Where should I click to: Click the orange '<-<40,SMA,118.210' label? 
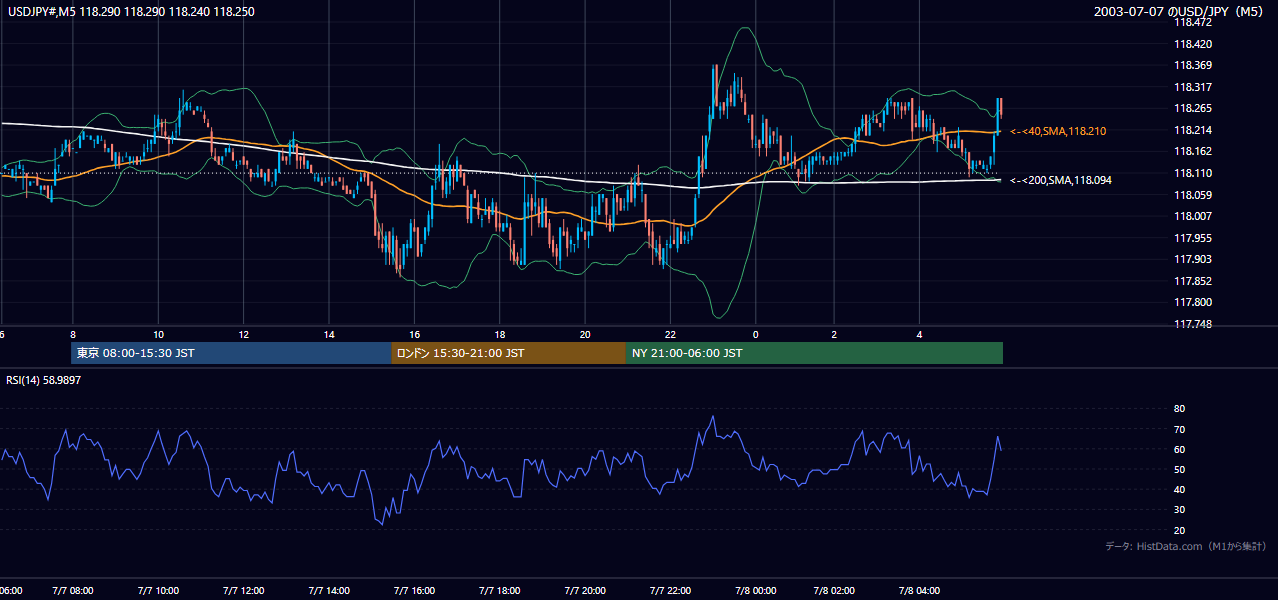1058,131
